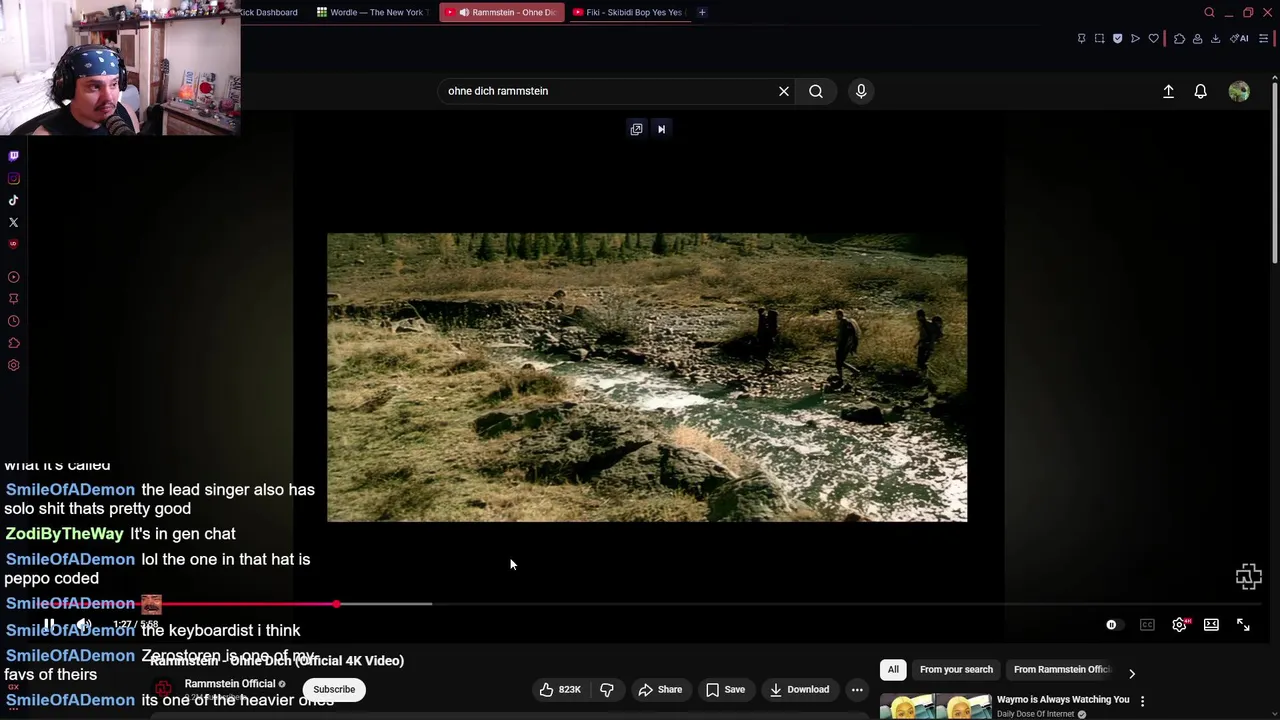
Task: Switch to the Rammstein - Ohne Dich tab
Action: (x=502, y=12)
